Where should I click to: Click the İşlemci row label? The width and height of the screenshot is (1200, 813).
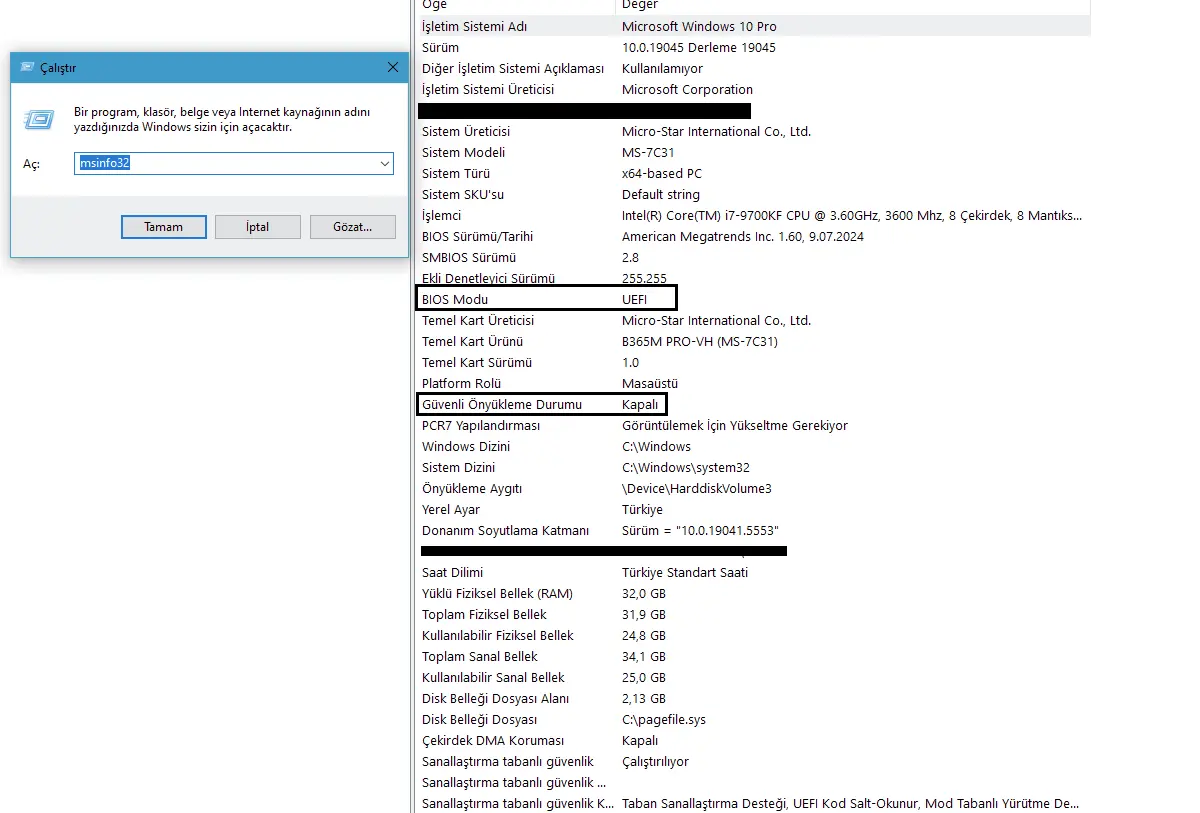[x=441, y=215]
